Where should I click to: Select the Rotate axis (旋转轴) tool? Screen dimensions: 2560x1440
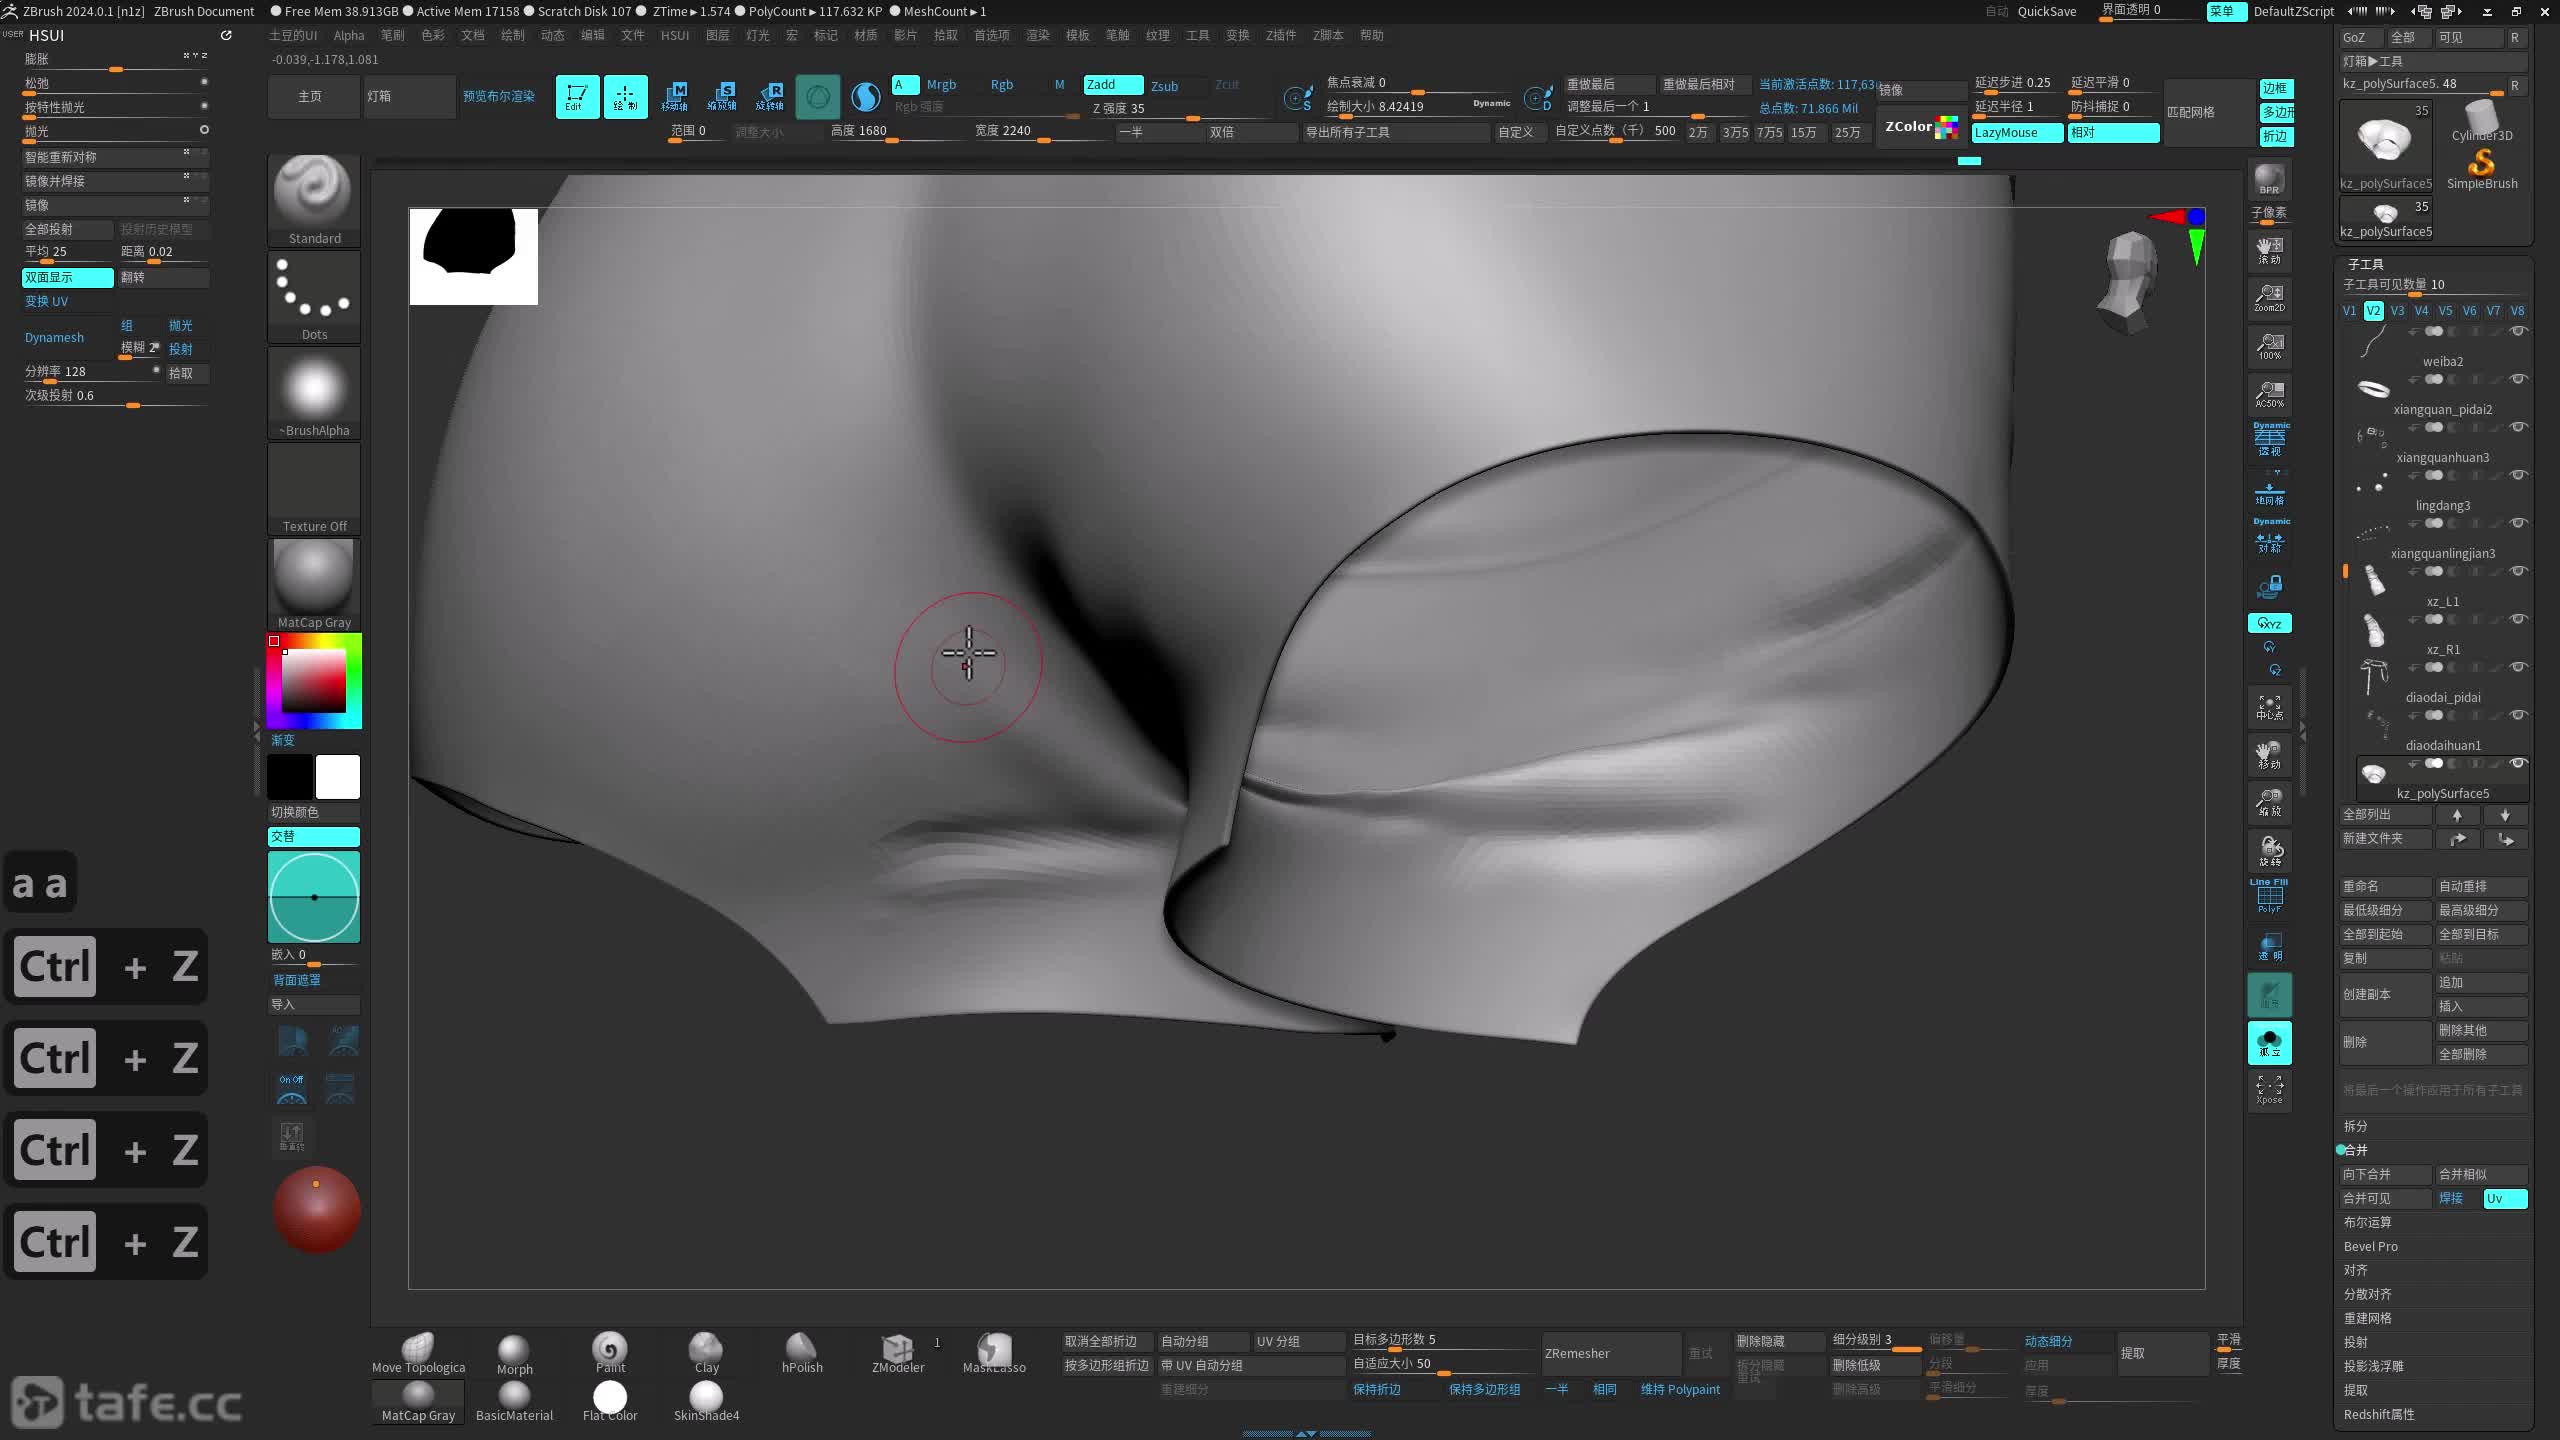[x=770, y=97]
